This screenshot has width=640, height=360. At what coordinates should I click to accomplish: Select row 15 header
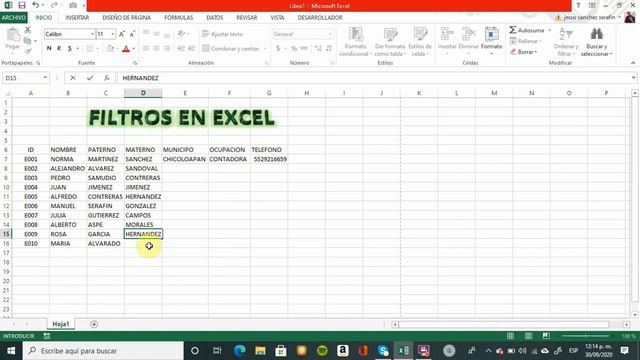click(6, 234)
